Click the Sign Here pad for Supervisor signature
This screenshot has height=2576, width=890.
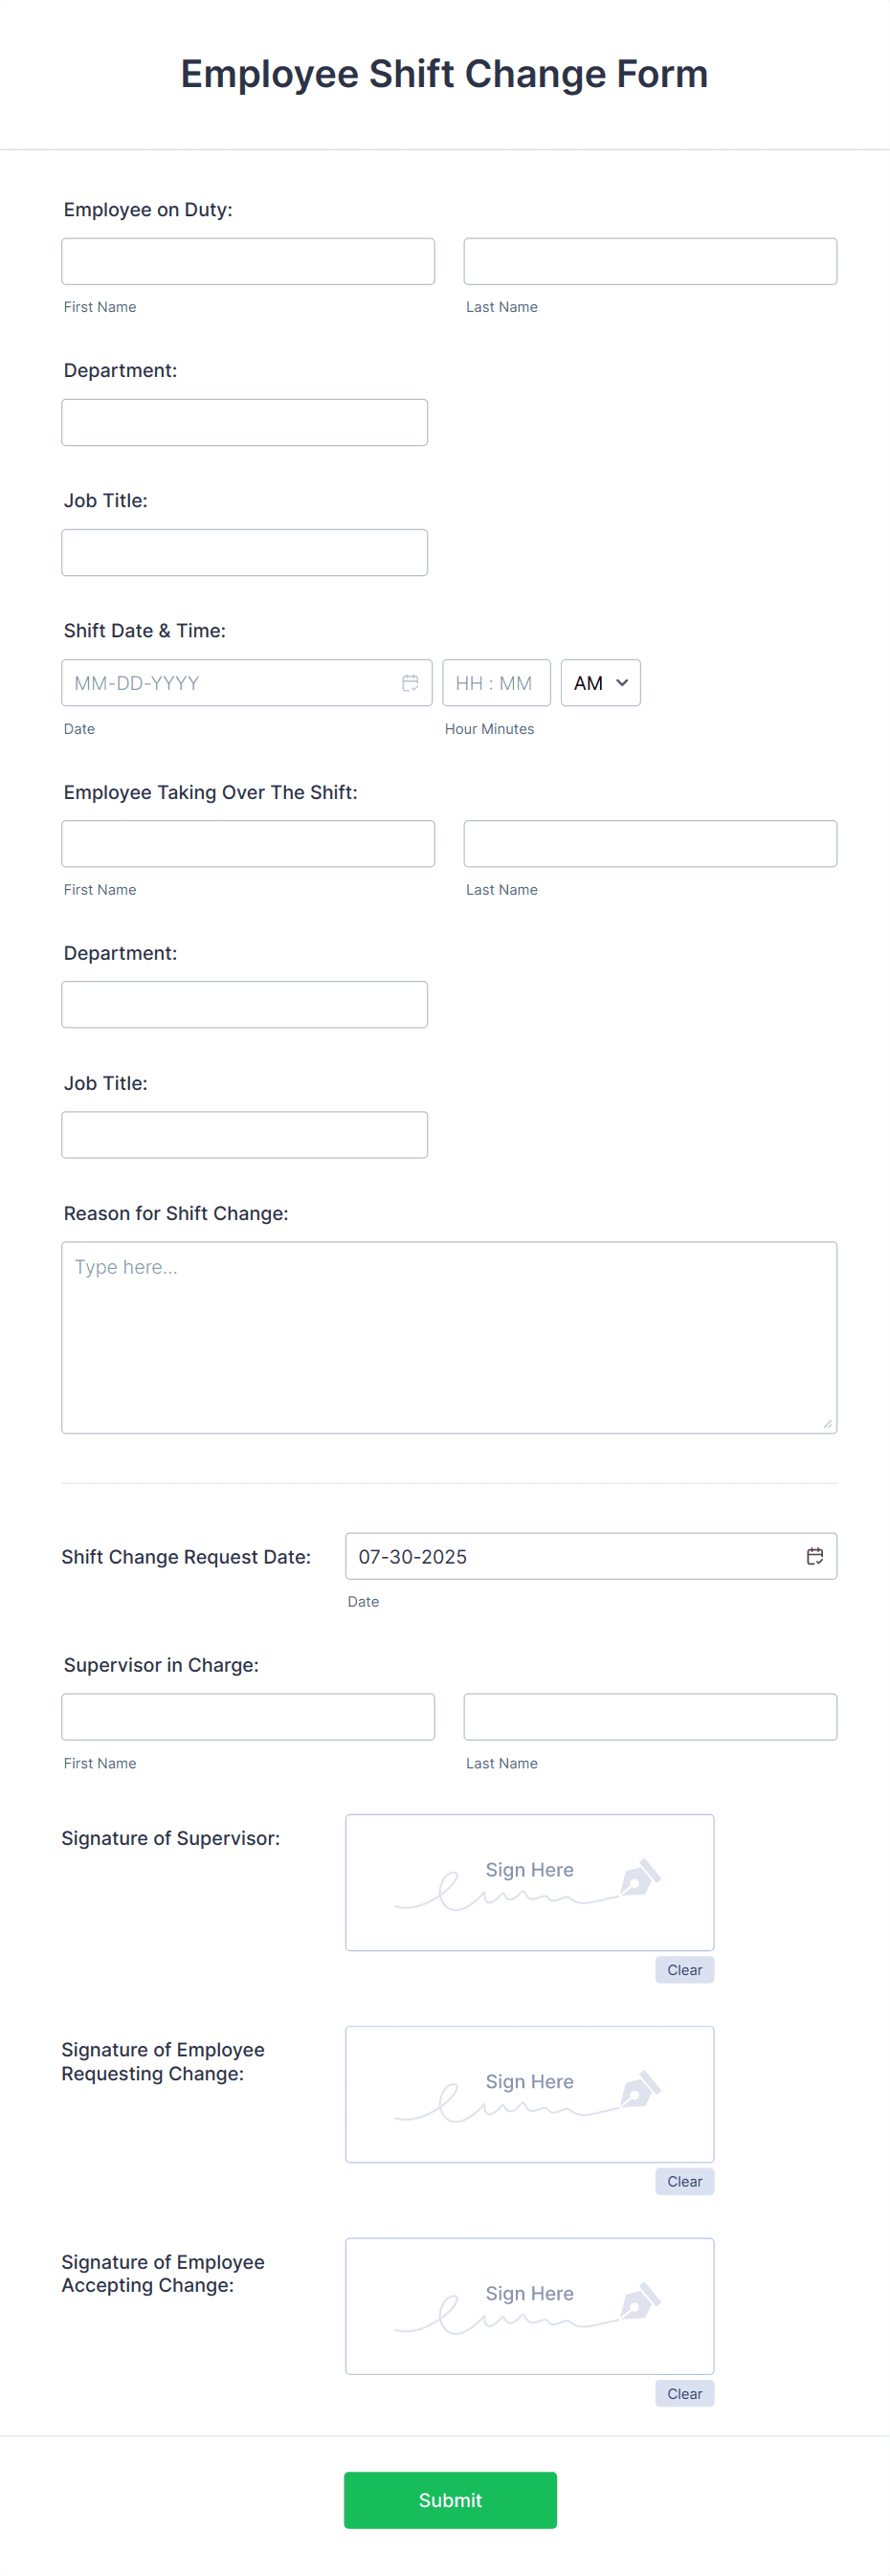coord(529,1882)
